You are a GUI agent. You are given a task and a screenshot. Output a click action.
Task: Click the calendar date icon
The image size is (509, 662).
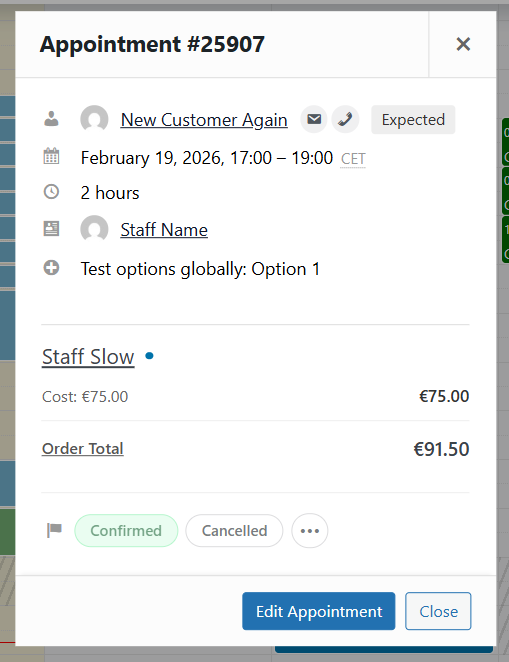click(51, 156)
